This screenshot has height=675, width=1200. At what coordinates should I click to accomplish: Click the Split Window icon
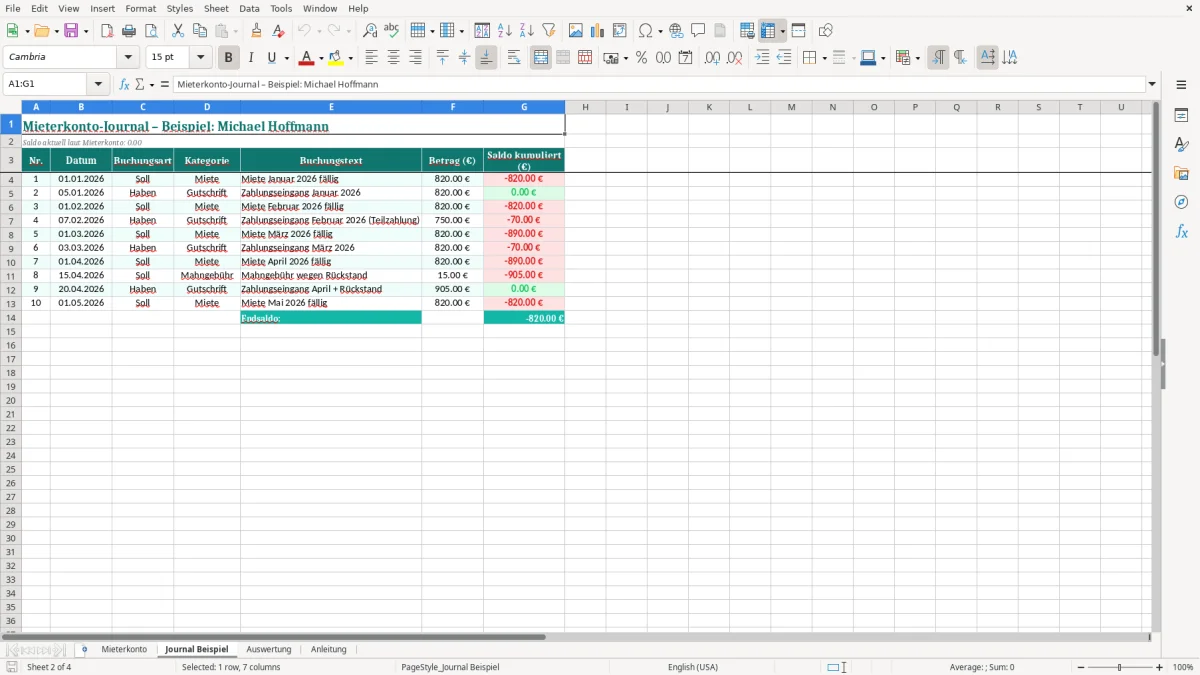pos(799,31)
